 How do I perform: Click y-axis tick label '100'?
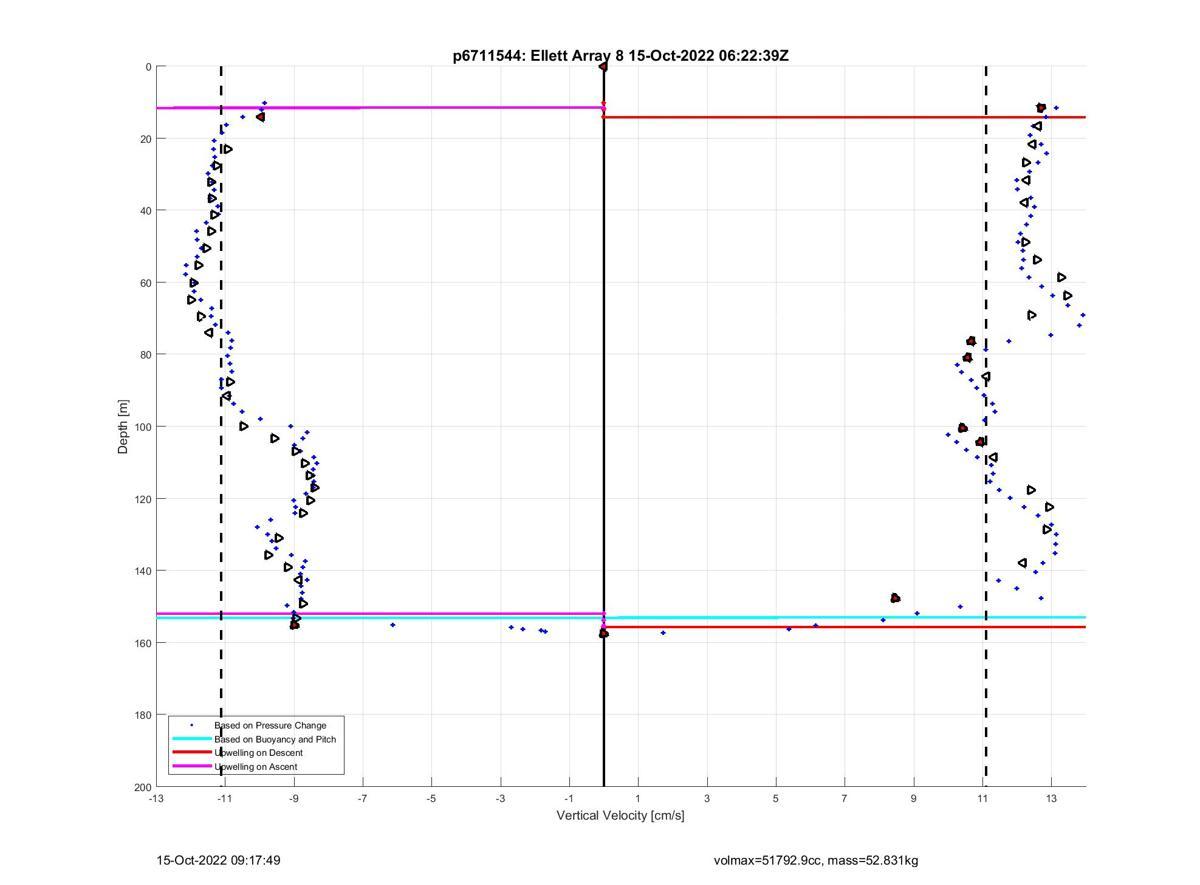142,427
